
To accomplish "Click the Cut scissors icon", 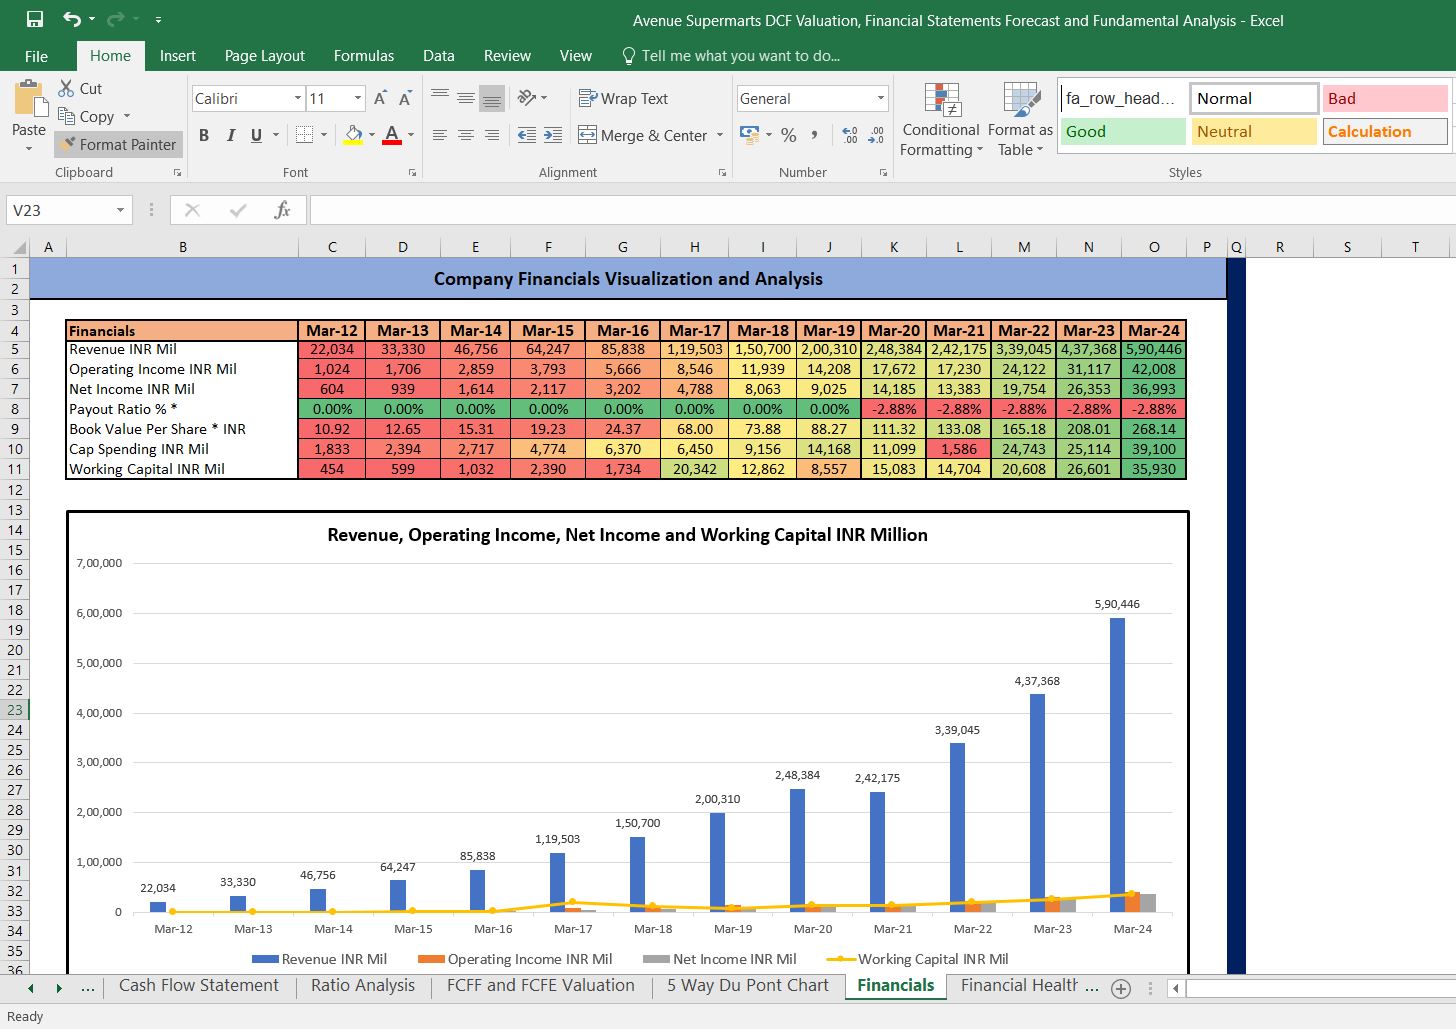I will point(66,88).
